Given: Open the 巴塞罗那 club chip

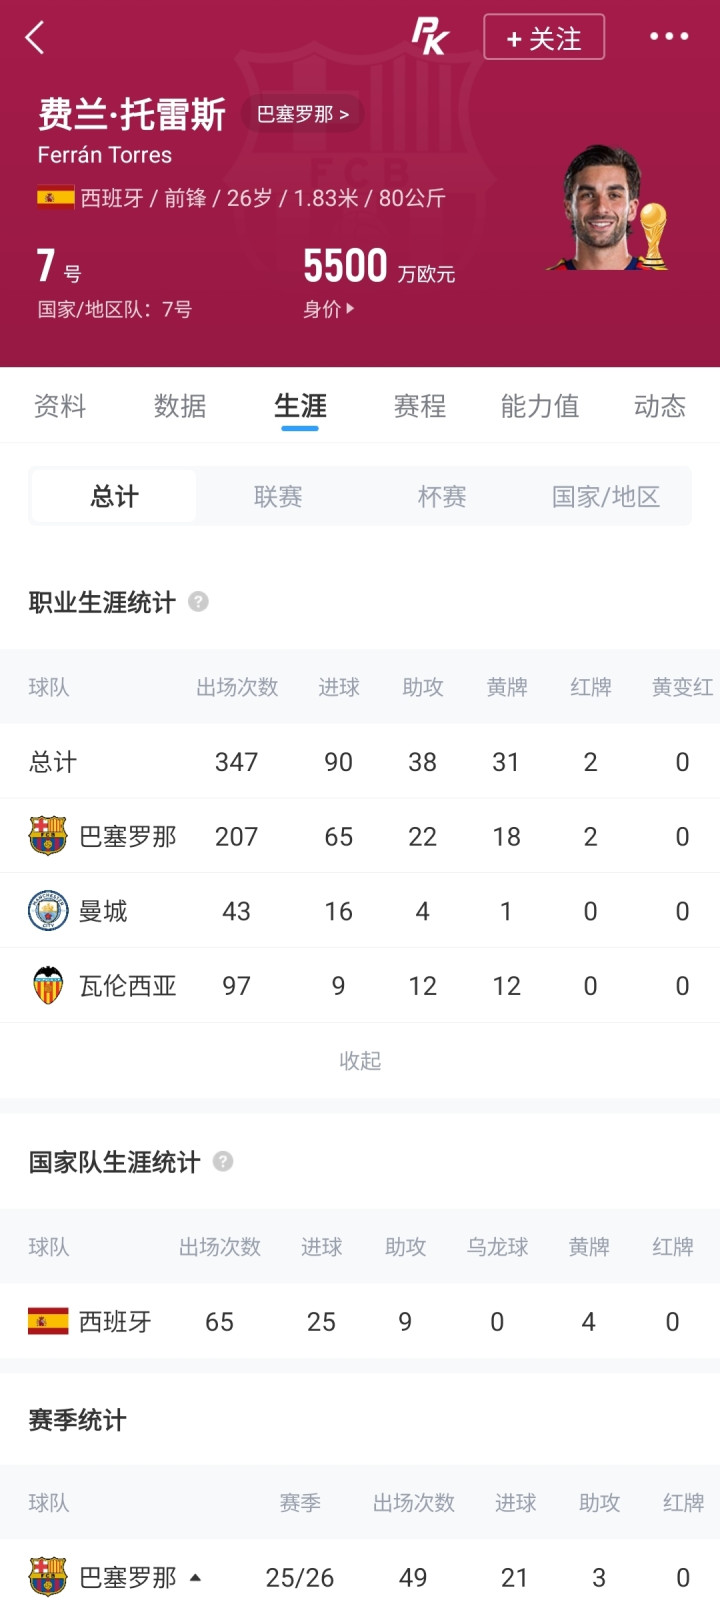Looking at the screenshot, I should 302,114.
